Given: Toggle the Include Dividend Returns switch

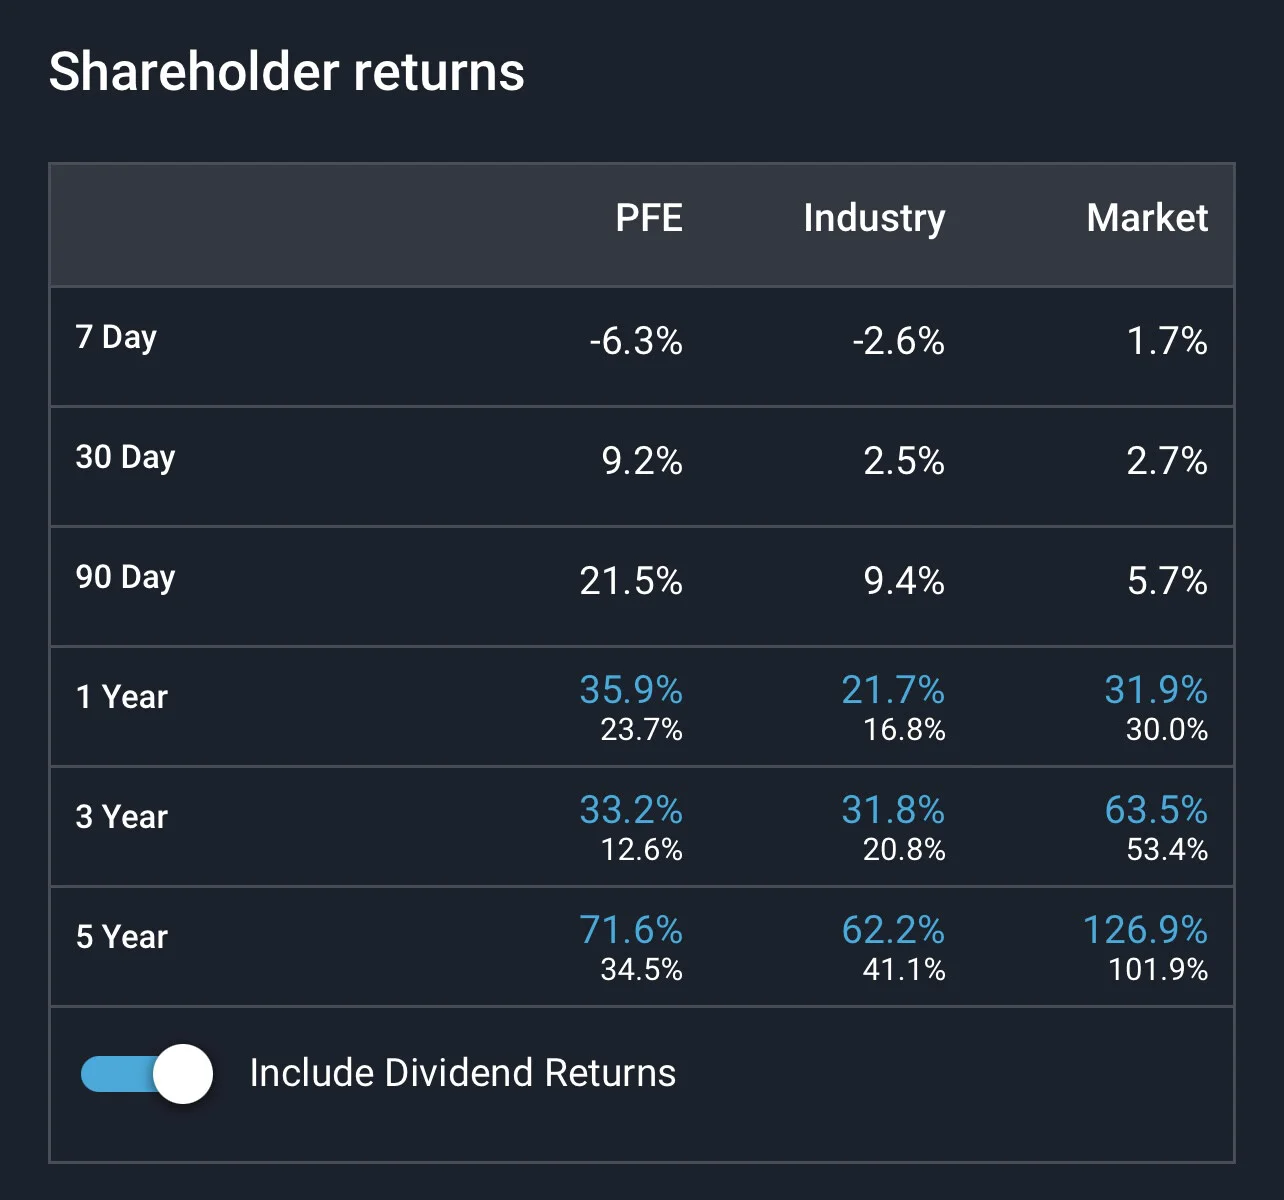Looking at the screenshot, I should pyautogui.click(x=147, y=1074).
